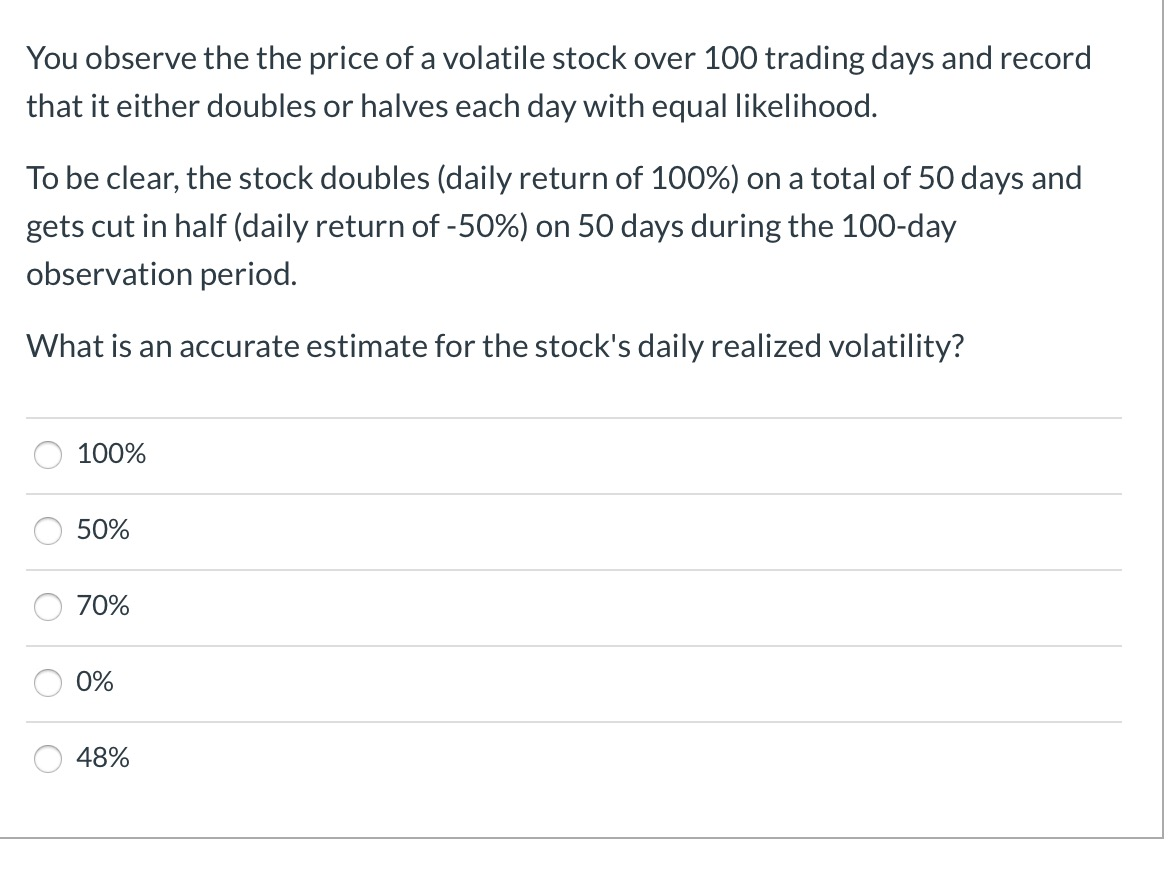The height and width of the screenshot is (884, 1168).
Task: Click the radio circle beside 0%
Action: click(47, 682)
